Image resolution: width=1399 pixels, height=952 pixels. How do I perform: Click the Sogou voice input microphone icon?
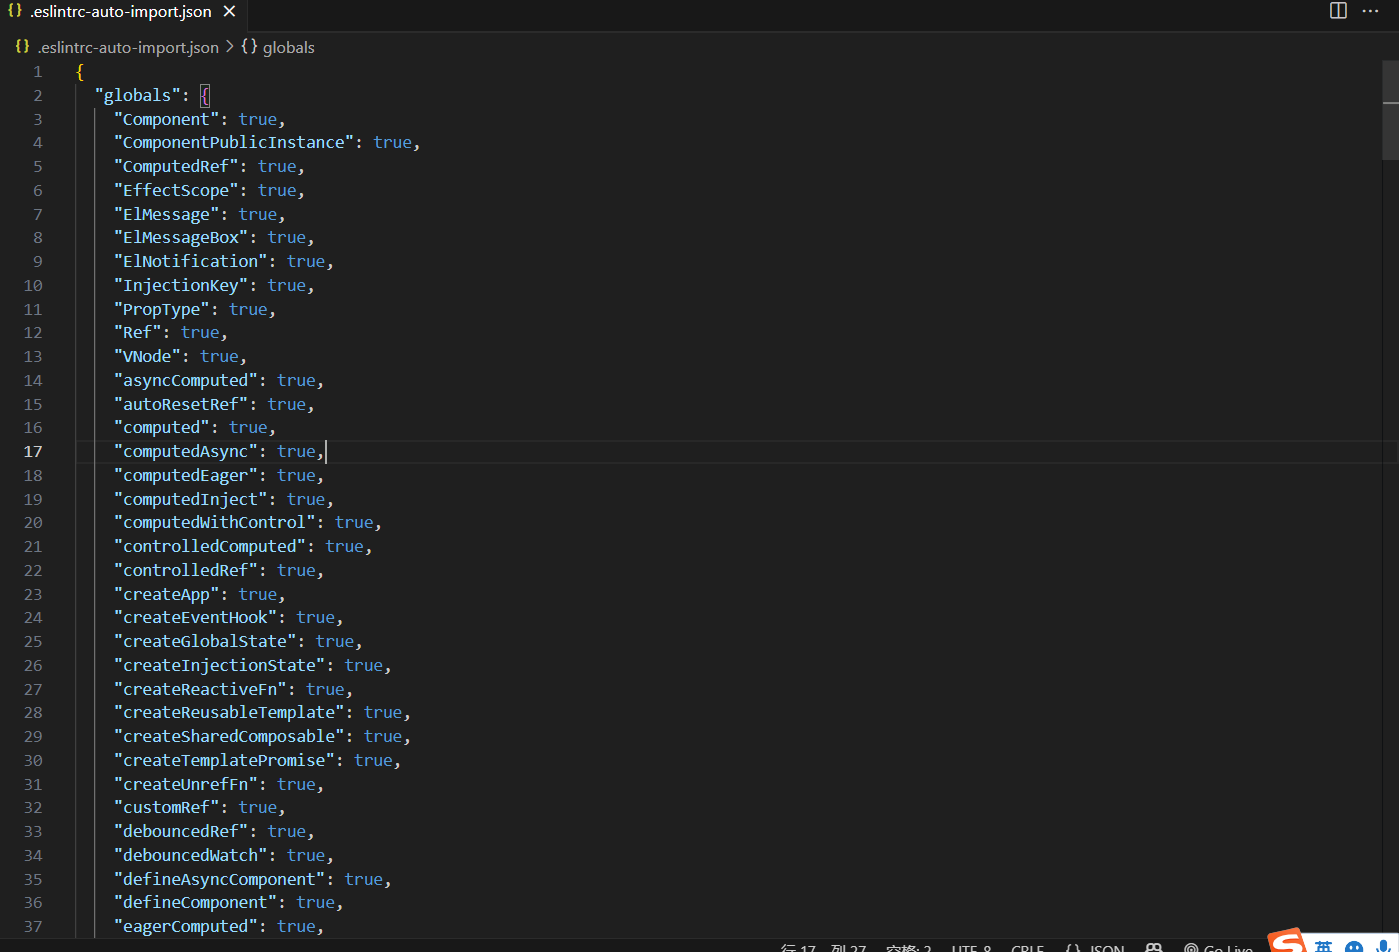point(1384,946)
